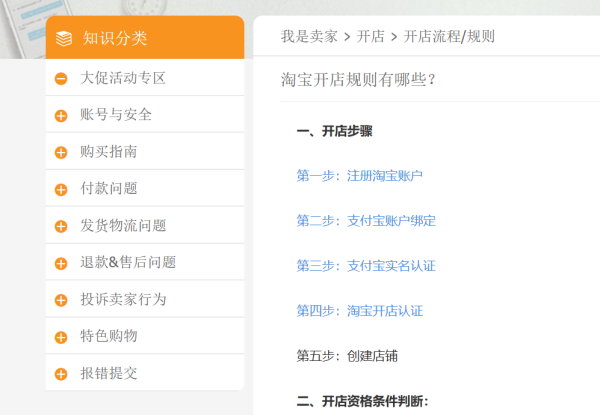Image resolution: width=600 pixels, height=415 pixels.
Task: Open link 第一步：注册淘宝账户
Action: (360, 176)
